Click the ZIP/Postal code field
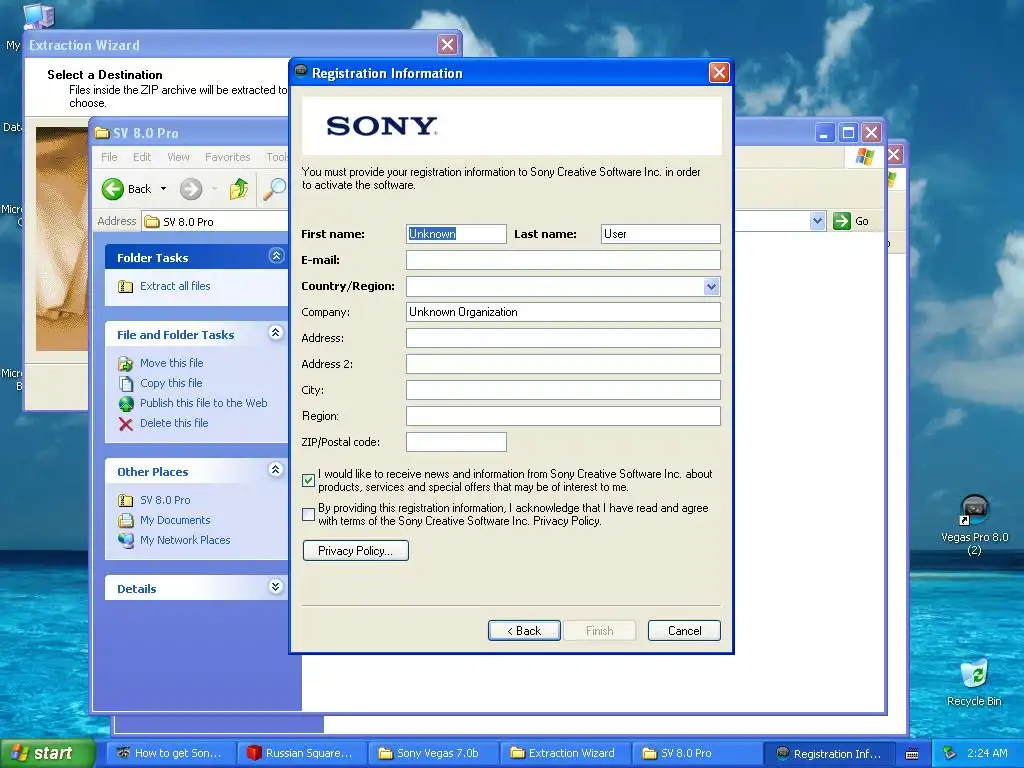Screen dimensions: 1024x768 (x=456, y=442)
